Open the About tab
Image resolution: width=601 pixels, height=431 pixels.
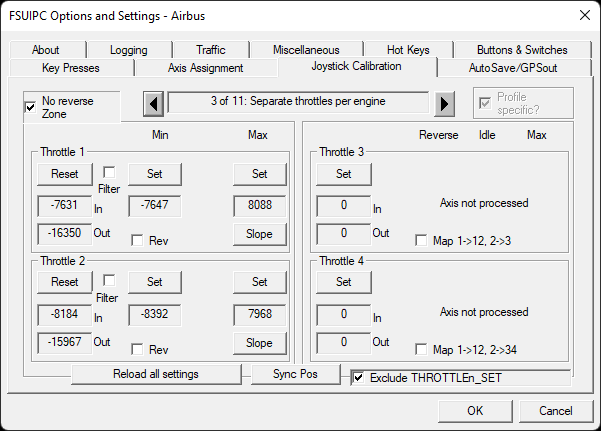point(46,50)
